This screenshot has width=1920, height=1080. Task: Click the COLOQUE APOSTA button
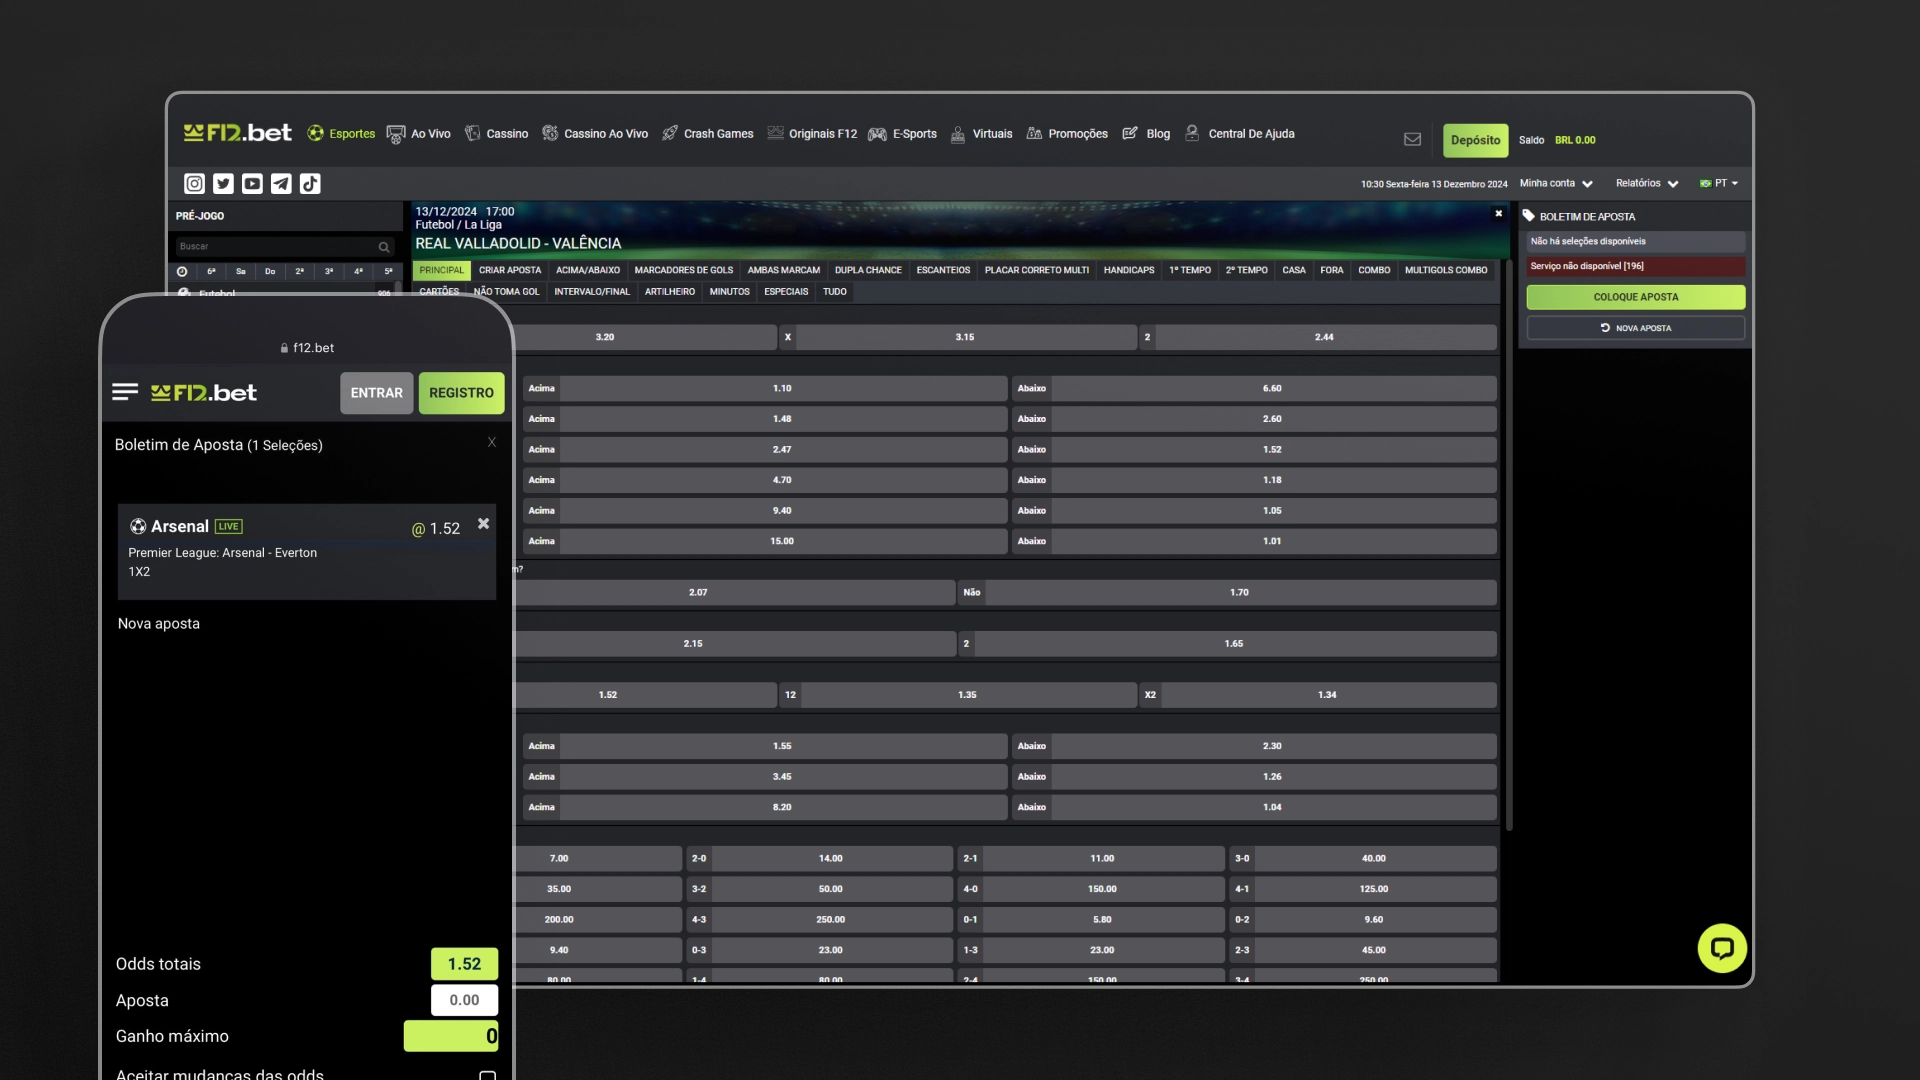click(x=1636, y=297)
